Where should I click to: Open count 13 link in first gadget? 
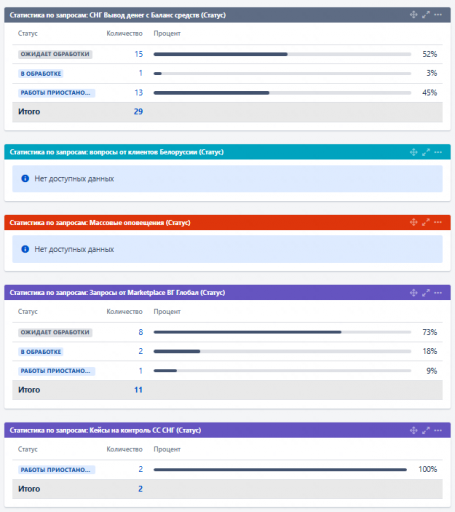pyautogui.click(x=139, y=93)
